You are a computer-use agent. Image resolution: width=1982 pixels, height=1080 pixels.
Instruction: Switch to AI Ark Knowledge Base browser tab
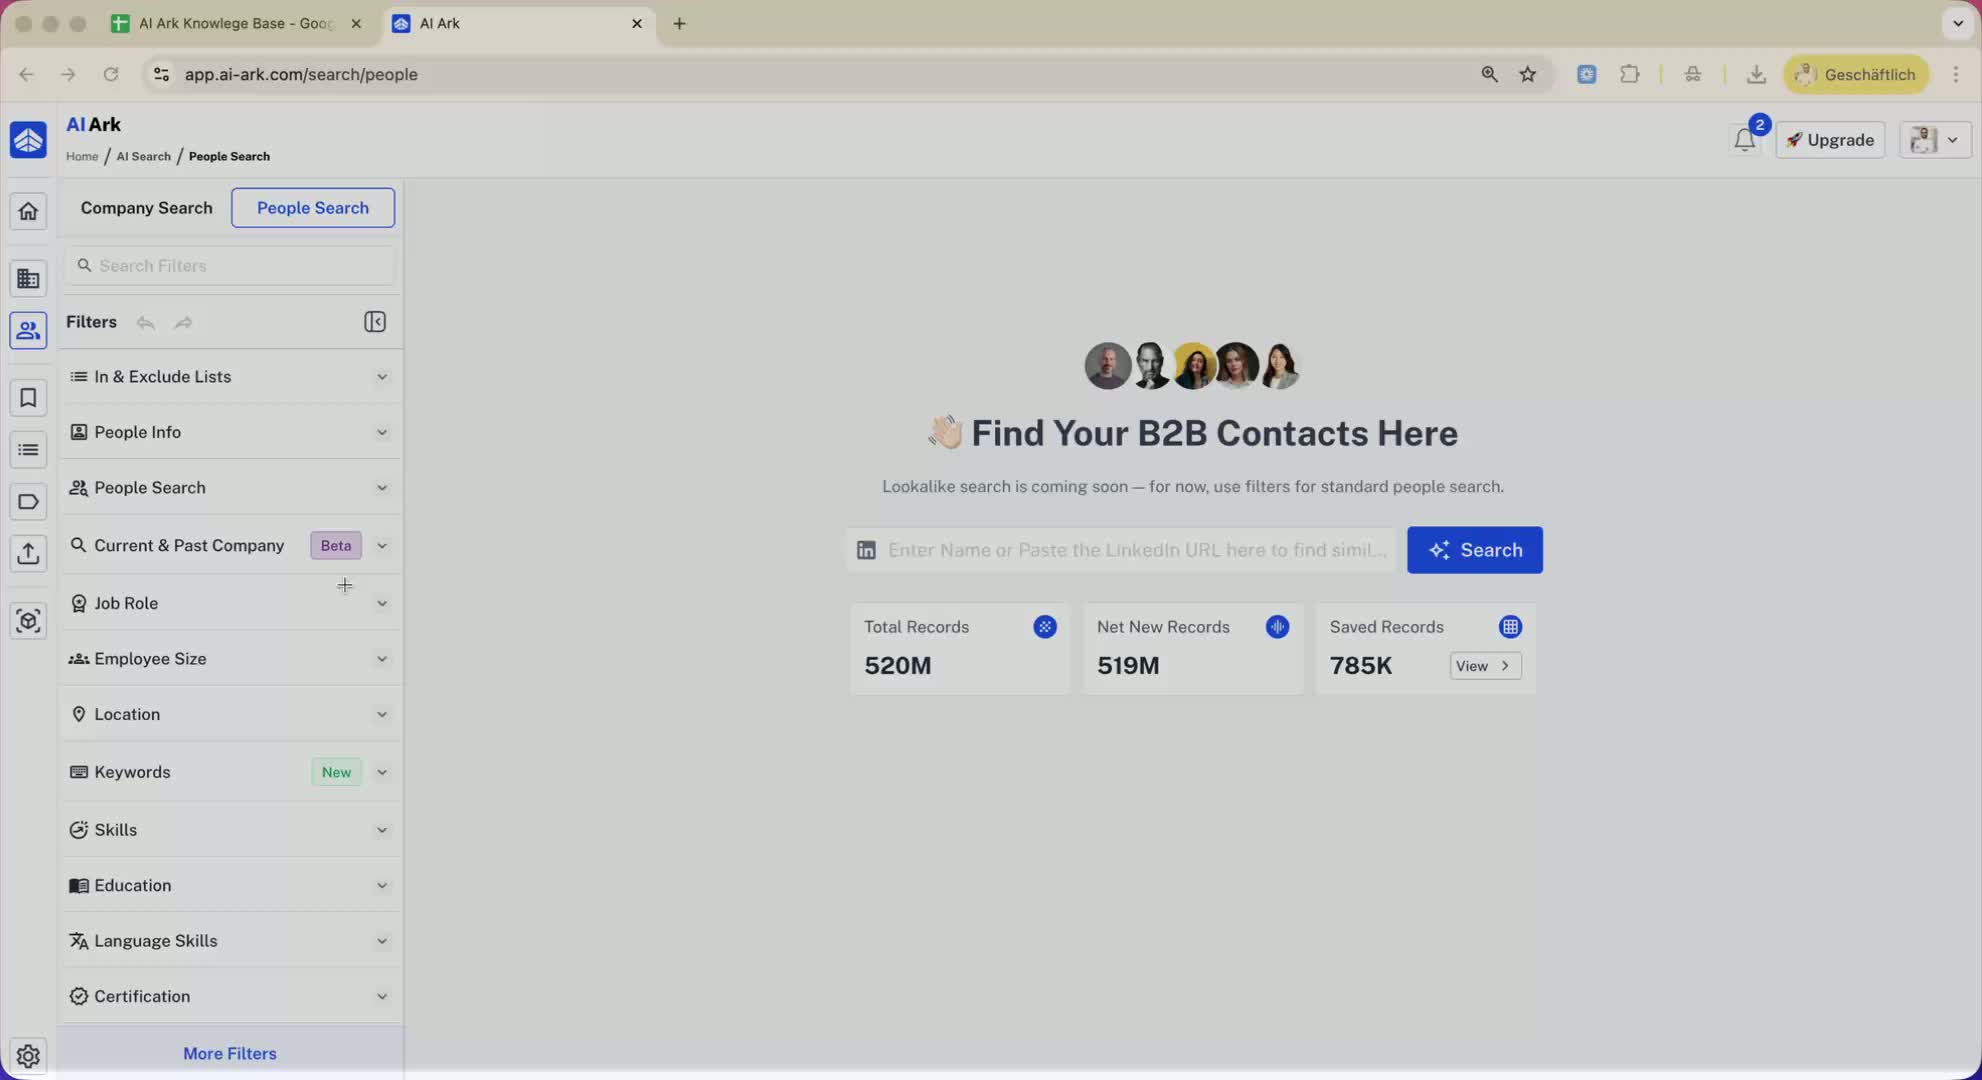[236, 23]
